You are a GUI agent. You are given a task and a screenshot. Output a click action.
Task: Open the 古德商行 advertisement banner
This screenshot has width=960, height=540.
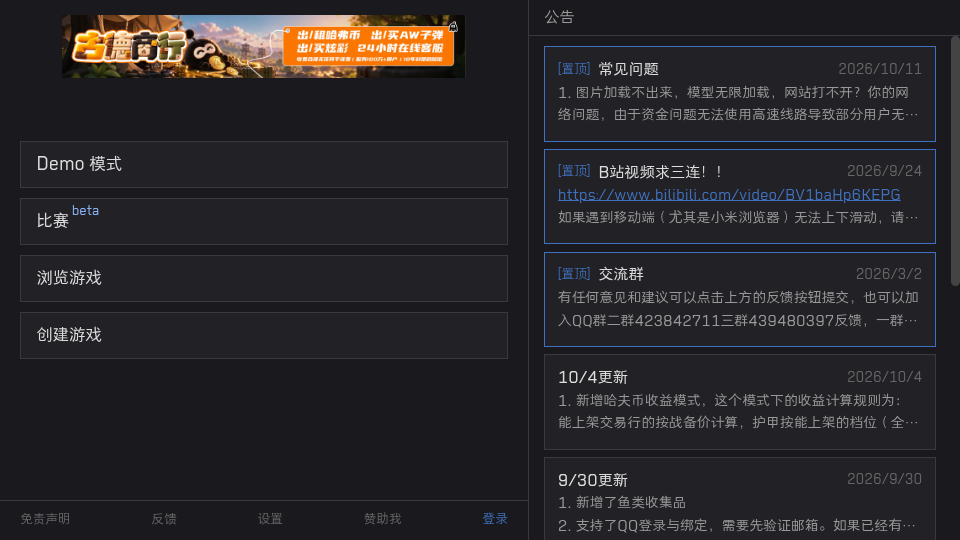click(263, 47)
